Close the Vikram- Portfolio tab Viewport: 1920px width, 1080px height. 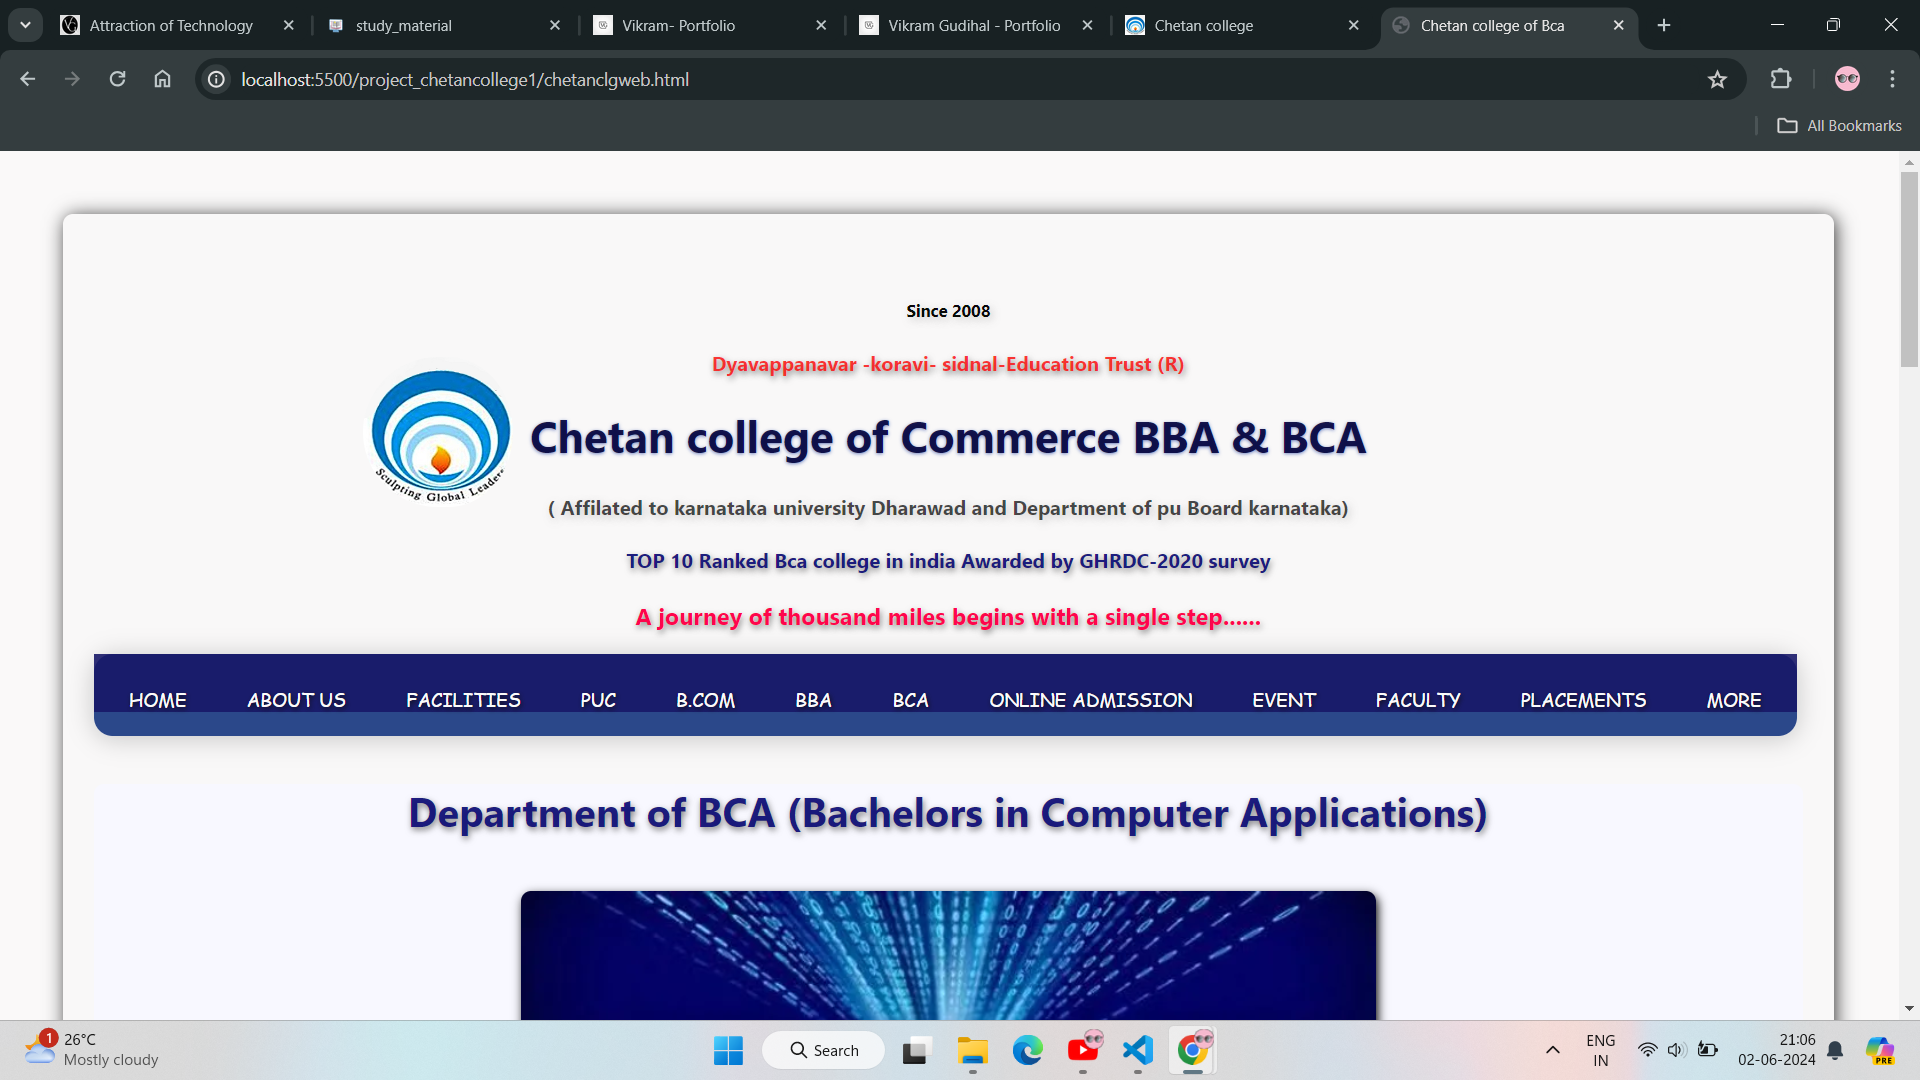[821, 25]
